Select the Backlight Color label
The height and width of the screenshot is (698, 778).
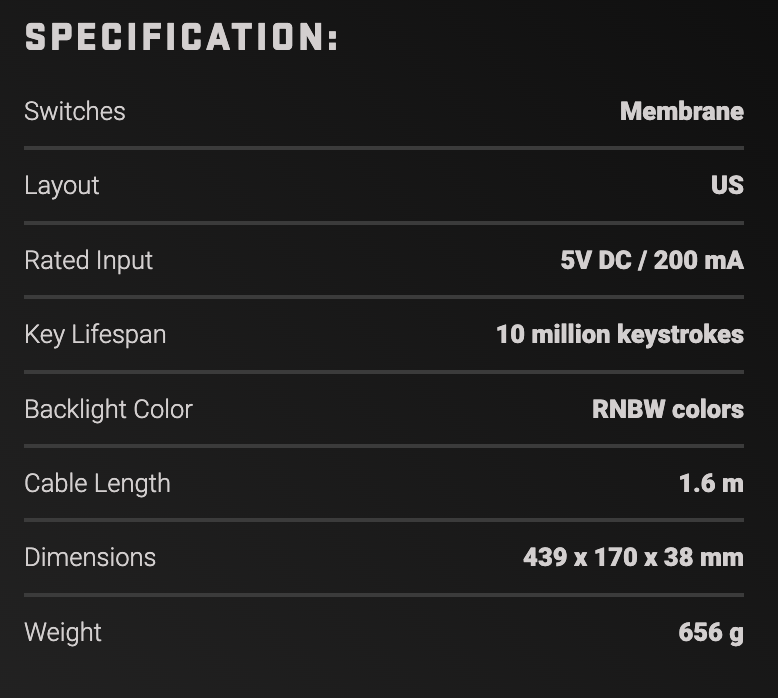[x=108, y=409]
